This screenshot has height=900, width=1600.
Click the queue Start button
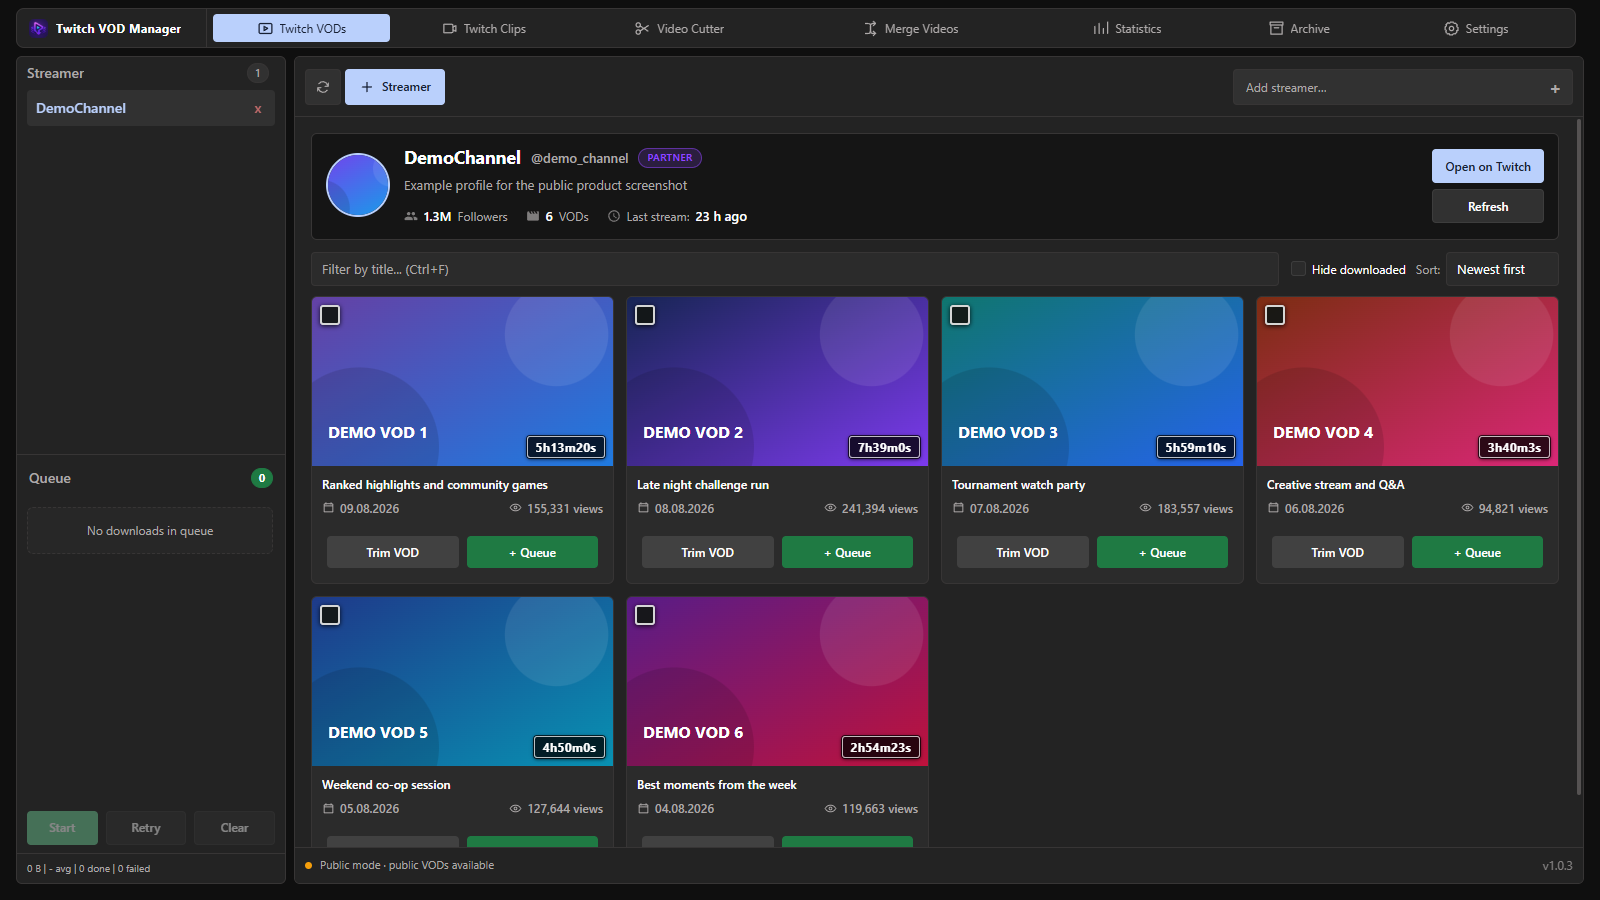click(x=62, y=828)
